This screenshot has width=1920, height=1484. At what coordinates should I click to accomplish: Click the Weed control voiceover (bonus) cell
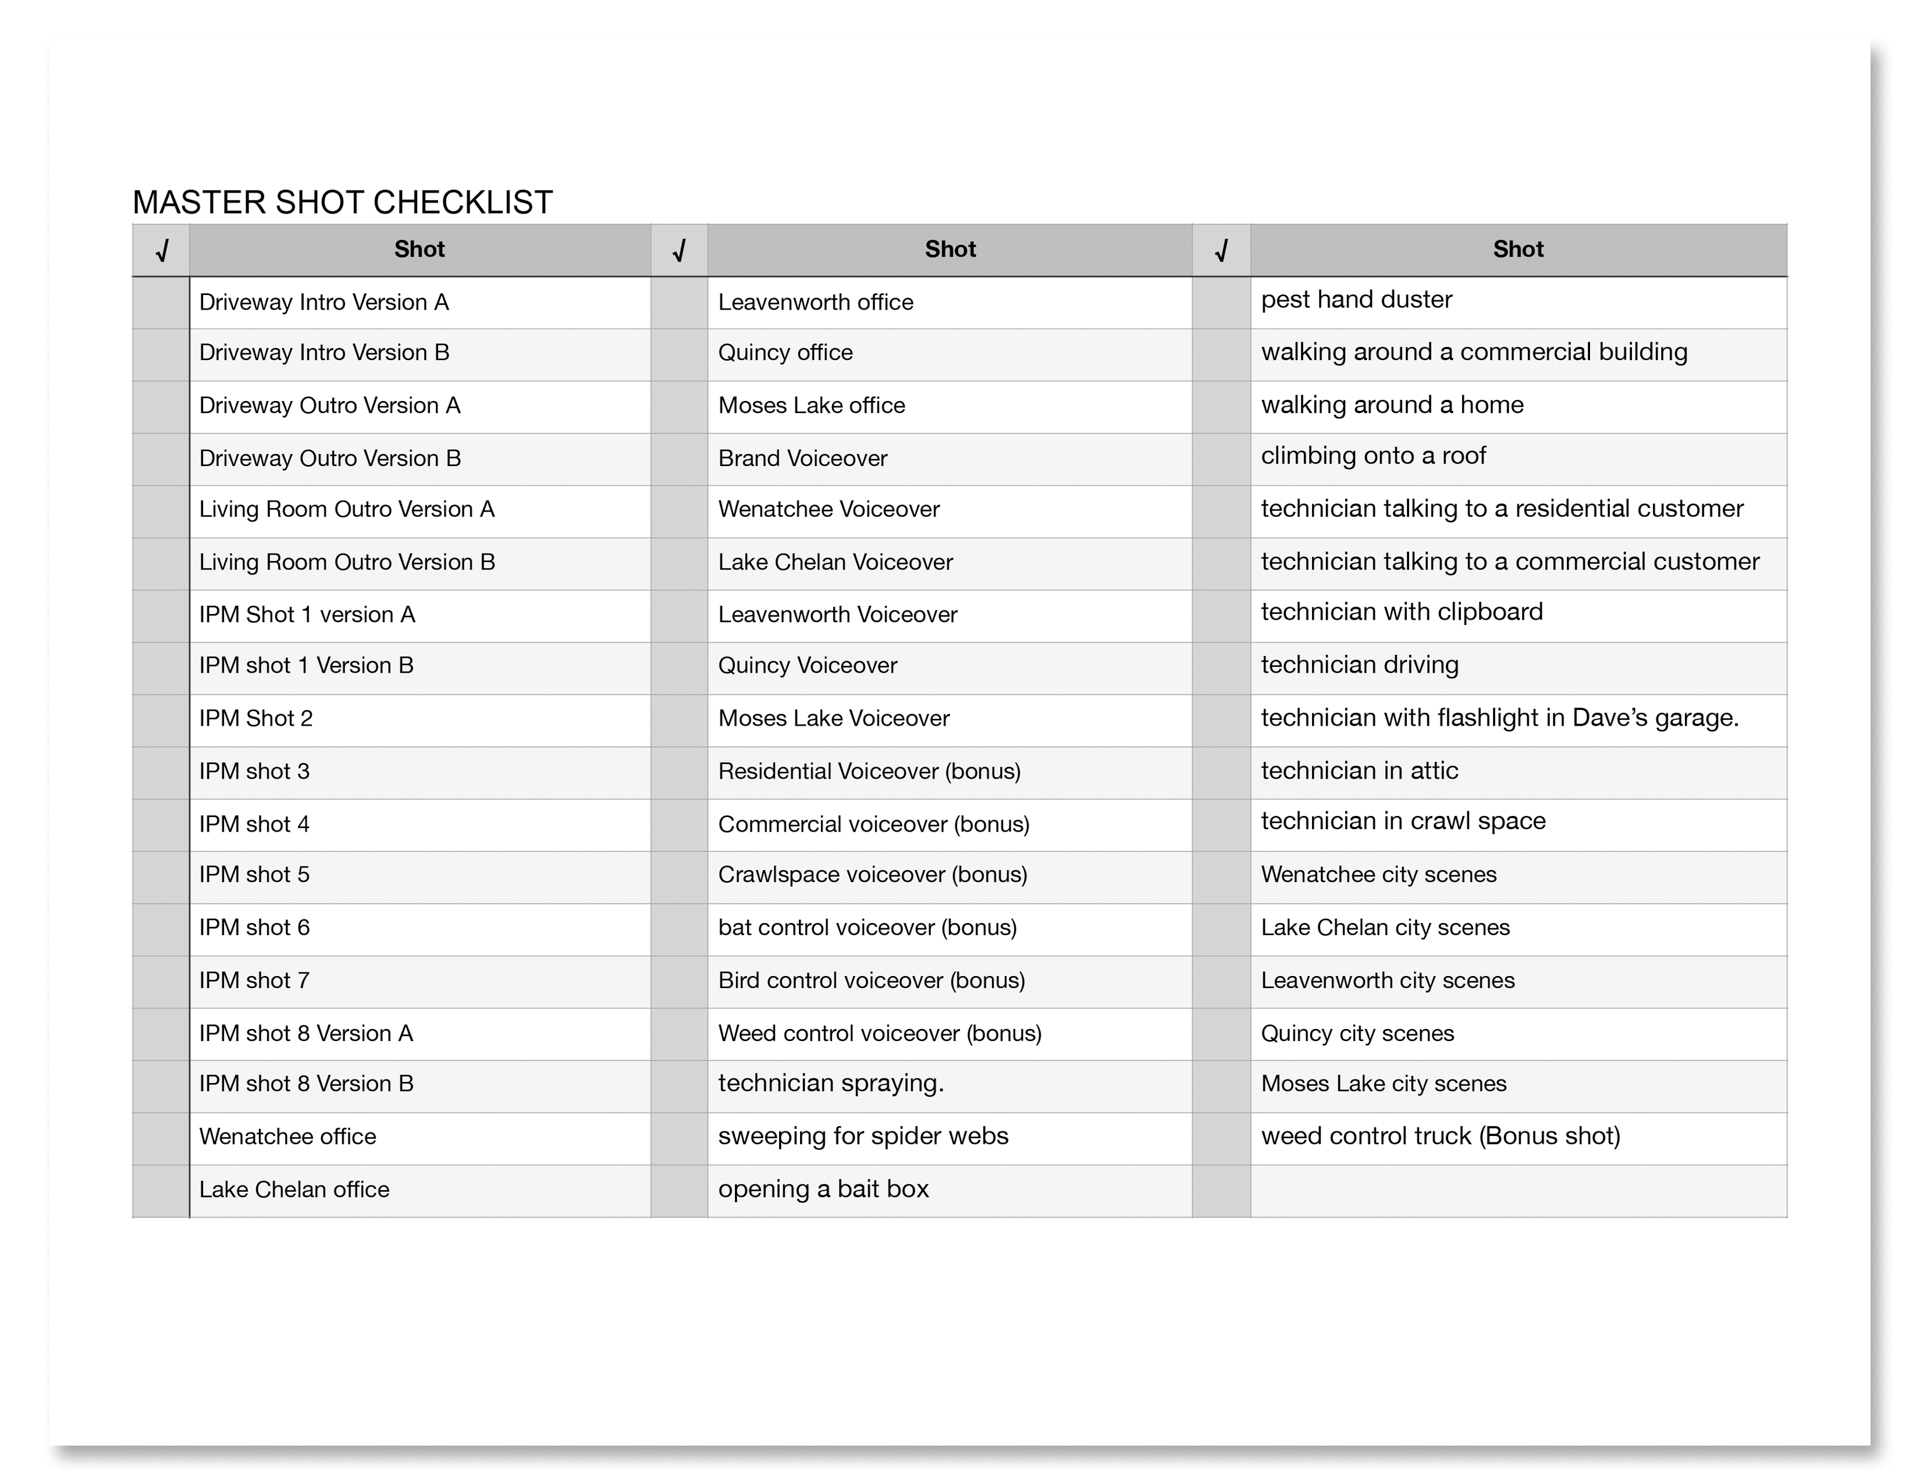[879, 1034]
